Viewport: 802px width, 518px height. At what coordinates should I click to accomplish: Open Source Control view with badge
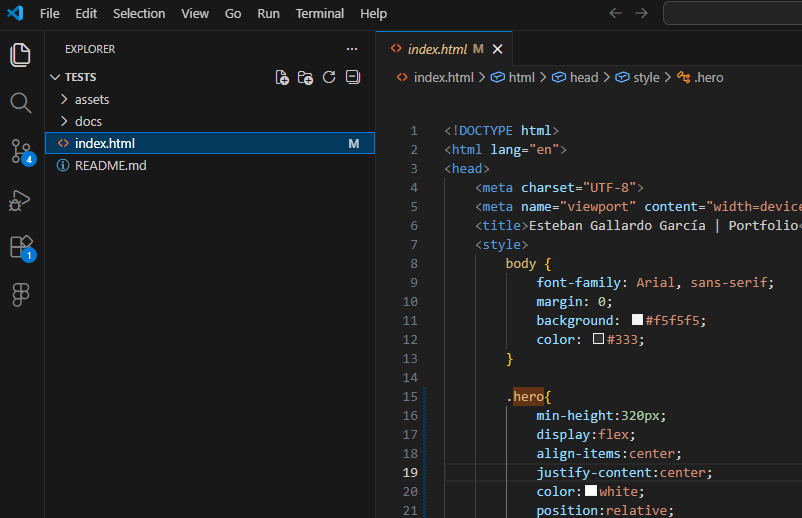tap(21, 151)
